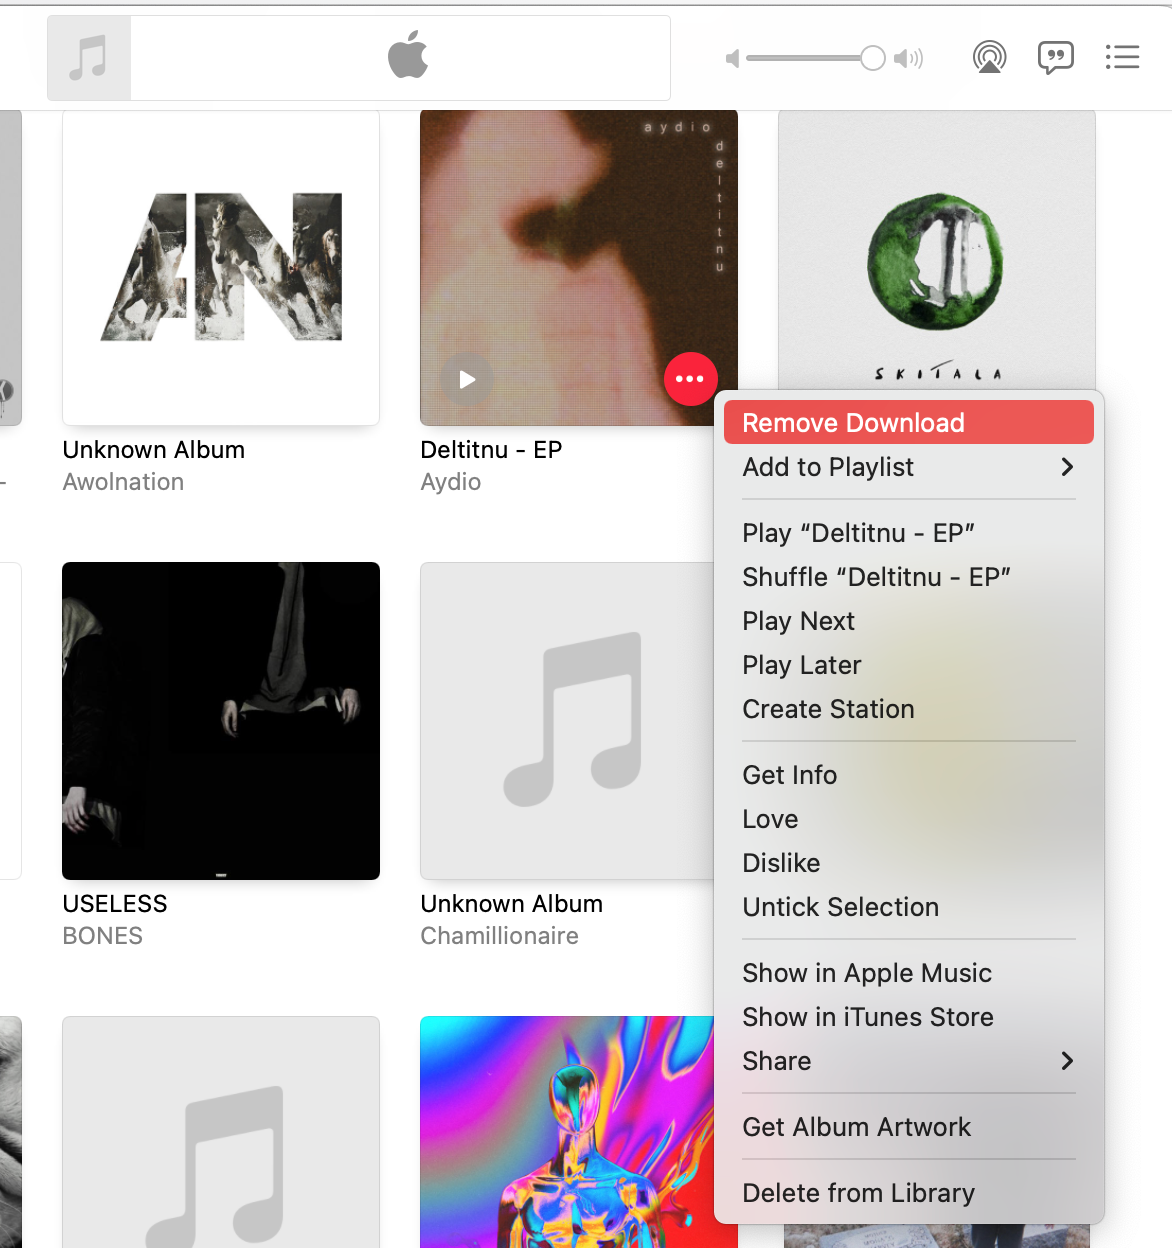Show lyrics with speech bubble icon
The width and height of the screenshot is (1172, 1248).
pyautogui.click(x=1055, y=57)
